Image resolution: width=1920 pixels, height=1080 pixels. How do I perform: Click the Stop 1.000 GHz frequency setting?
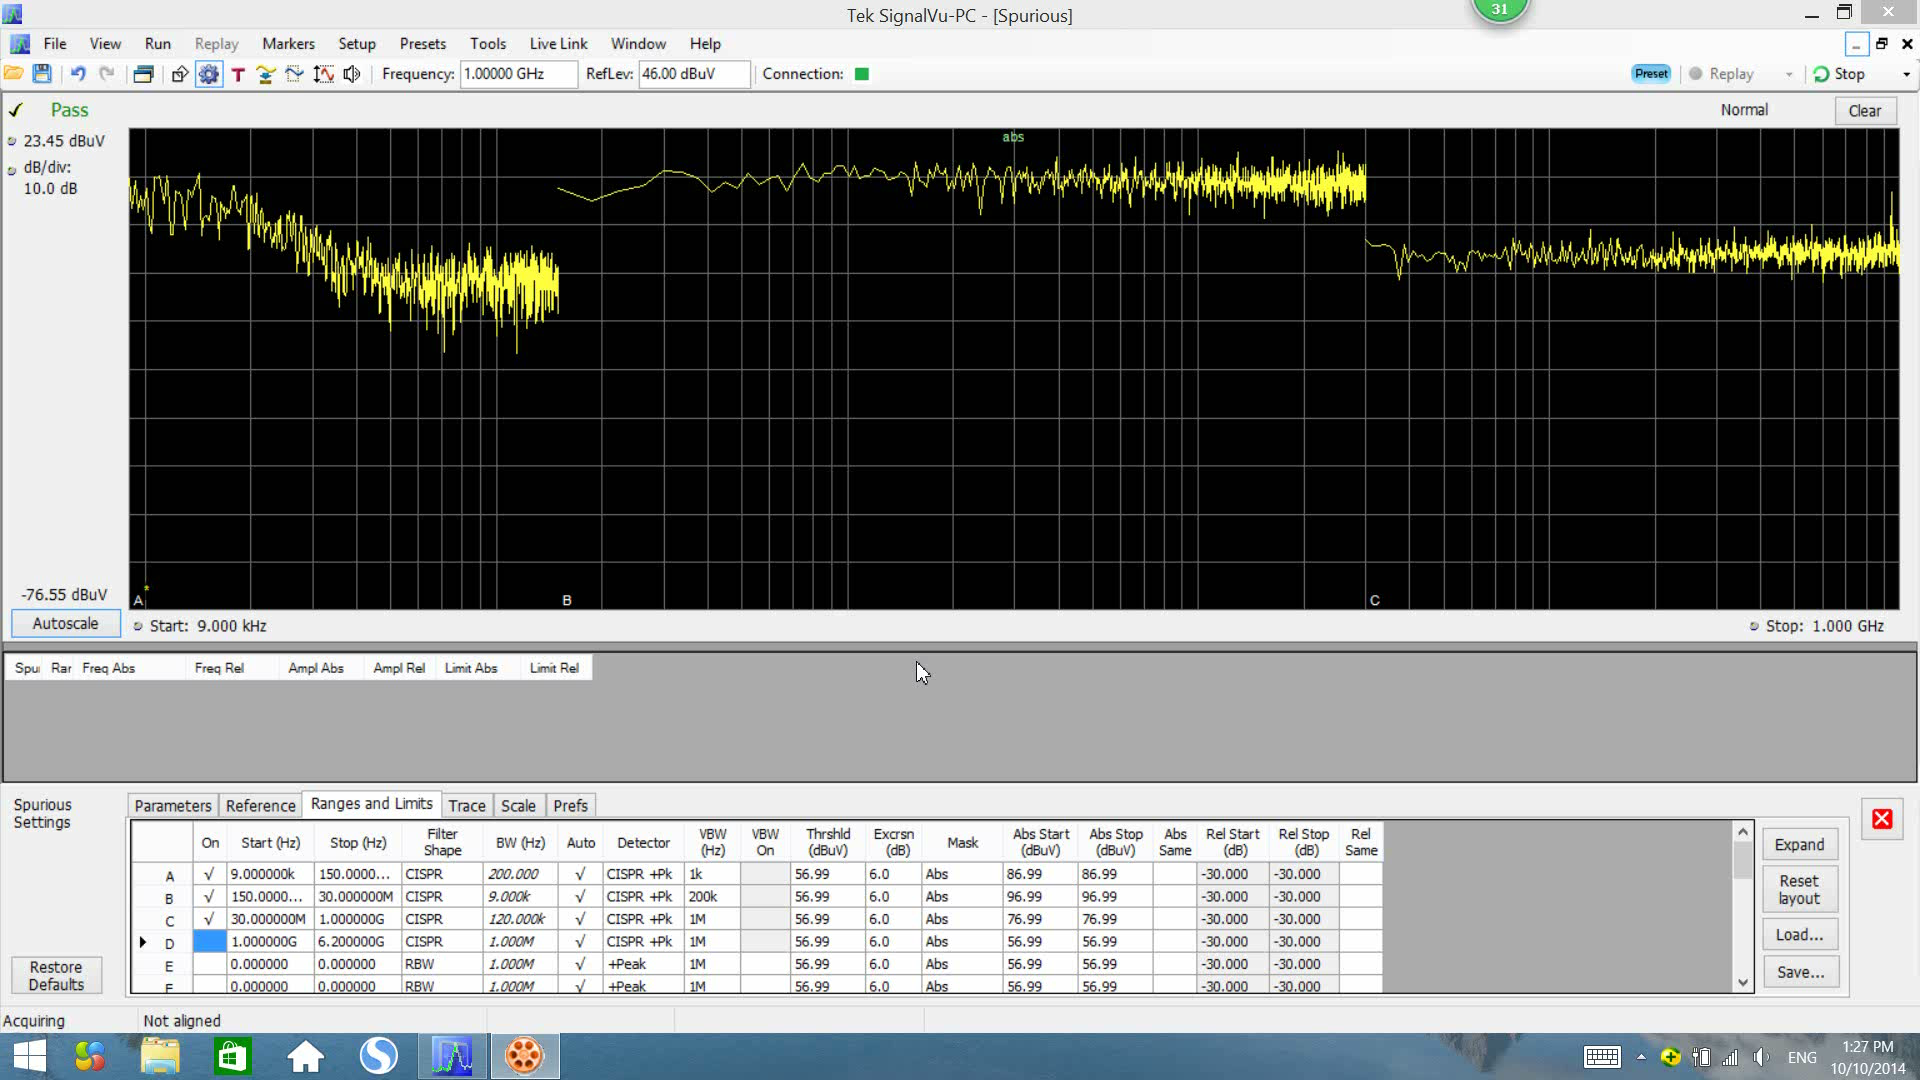pyautogui.click(x=1824, y=626)
